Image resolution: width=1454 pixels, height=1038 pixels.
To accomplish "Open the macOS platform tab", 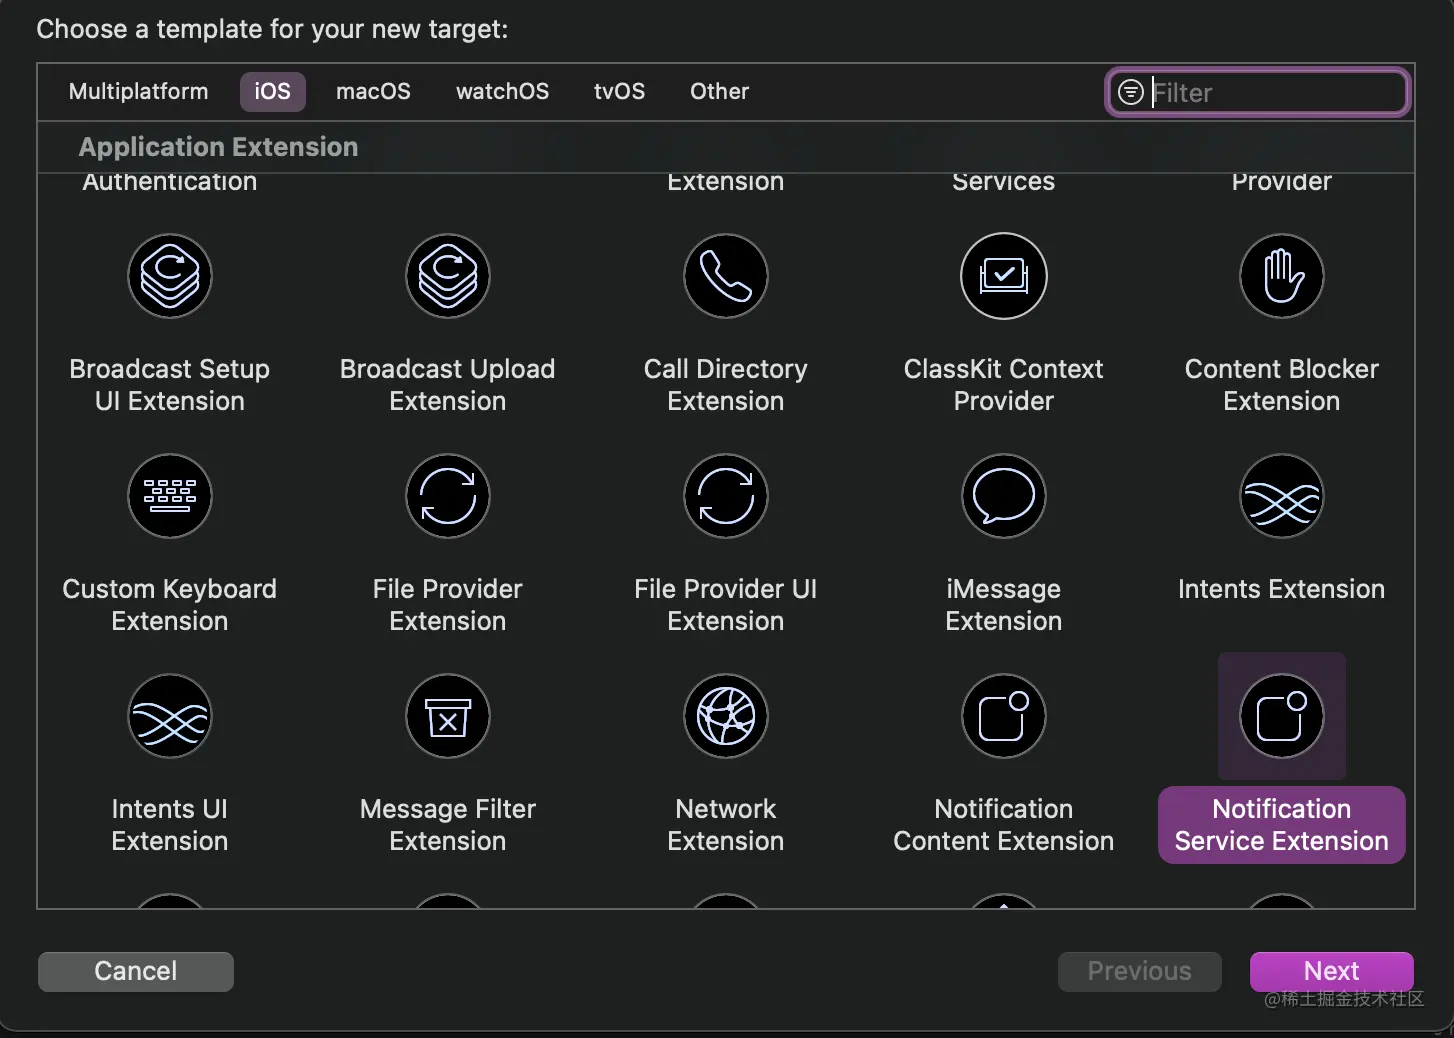I will pos(373,91).
